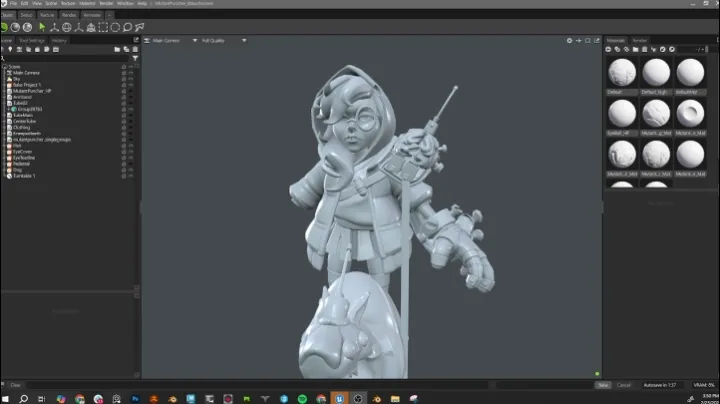Duplicate selected scene object

[126, 49]
